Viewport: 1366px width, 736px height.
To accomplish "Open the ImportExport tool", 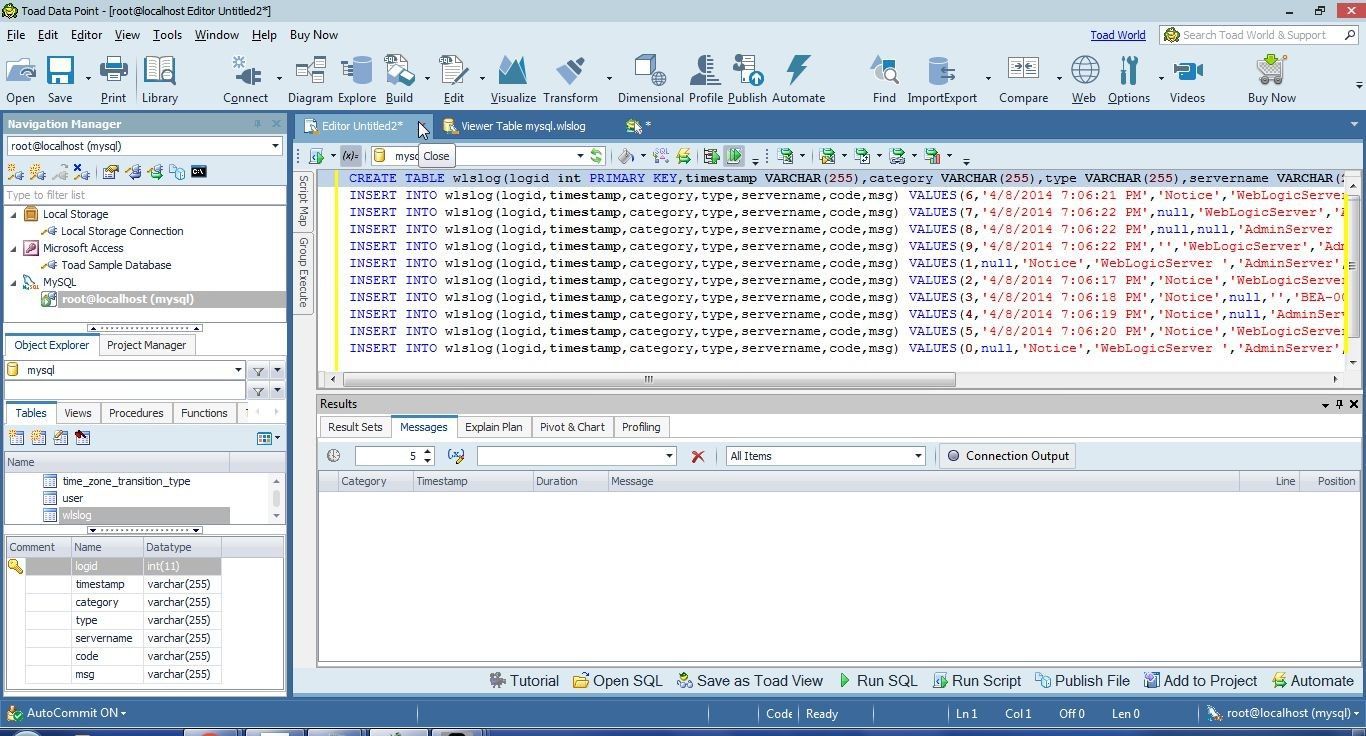I will click(x=941, y=80).
